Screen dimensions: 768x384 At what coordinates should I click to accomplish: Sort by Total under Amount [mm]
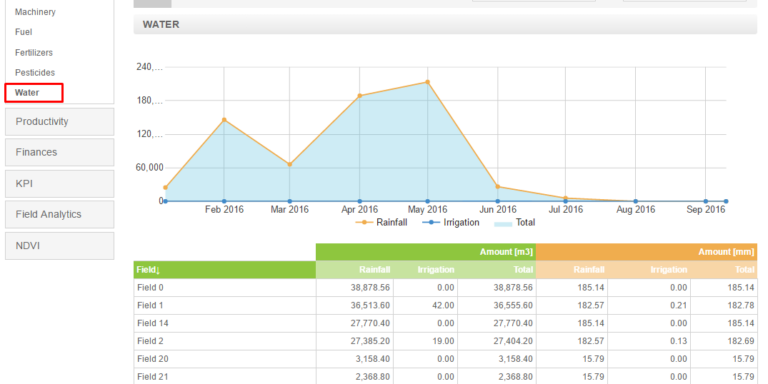pyautogui.click(x=724, y=269)
